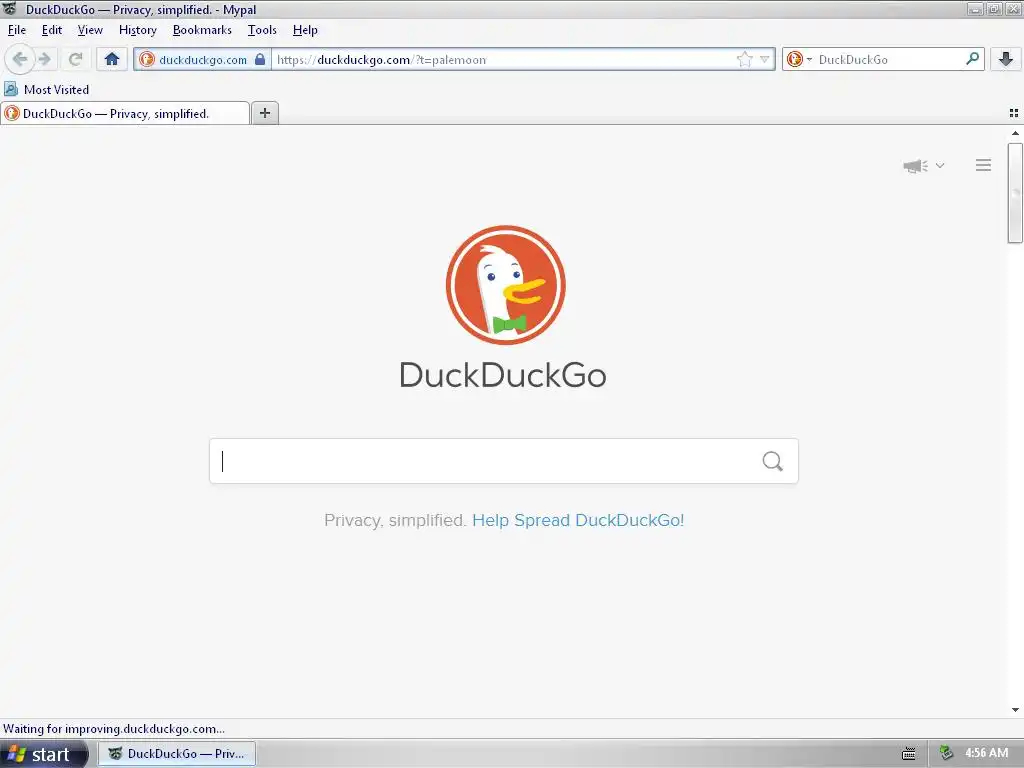Open the hamburger page menu
Screen dimensions: 1024x768
984,165
